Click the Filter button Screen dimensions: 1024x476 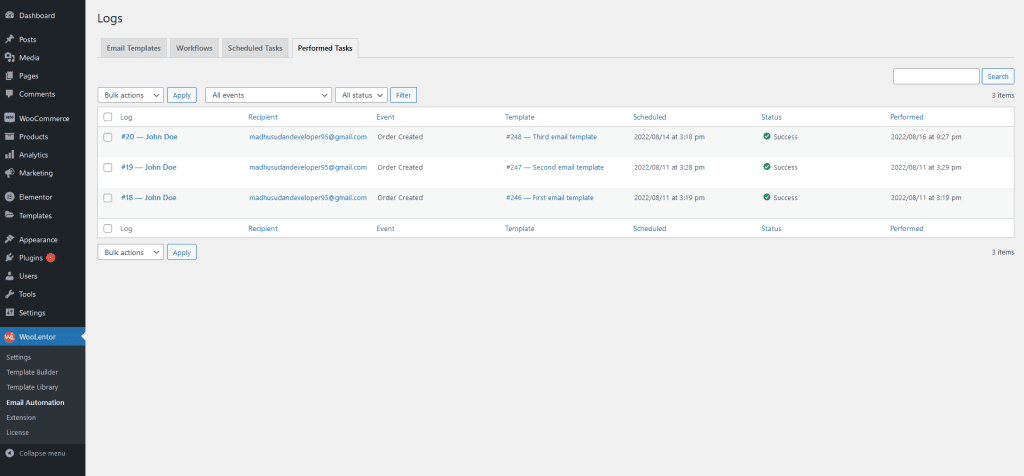[x=403, y=95]
